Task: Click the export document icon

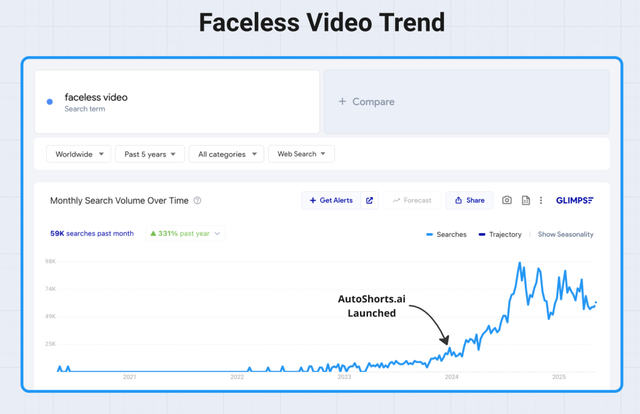Action: pos(526,200)
